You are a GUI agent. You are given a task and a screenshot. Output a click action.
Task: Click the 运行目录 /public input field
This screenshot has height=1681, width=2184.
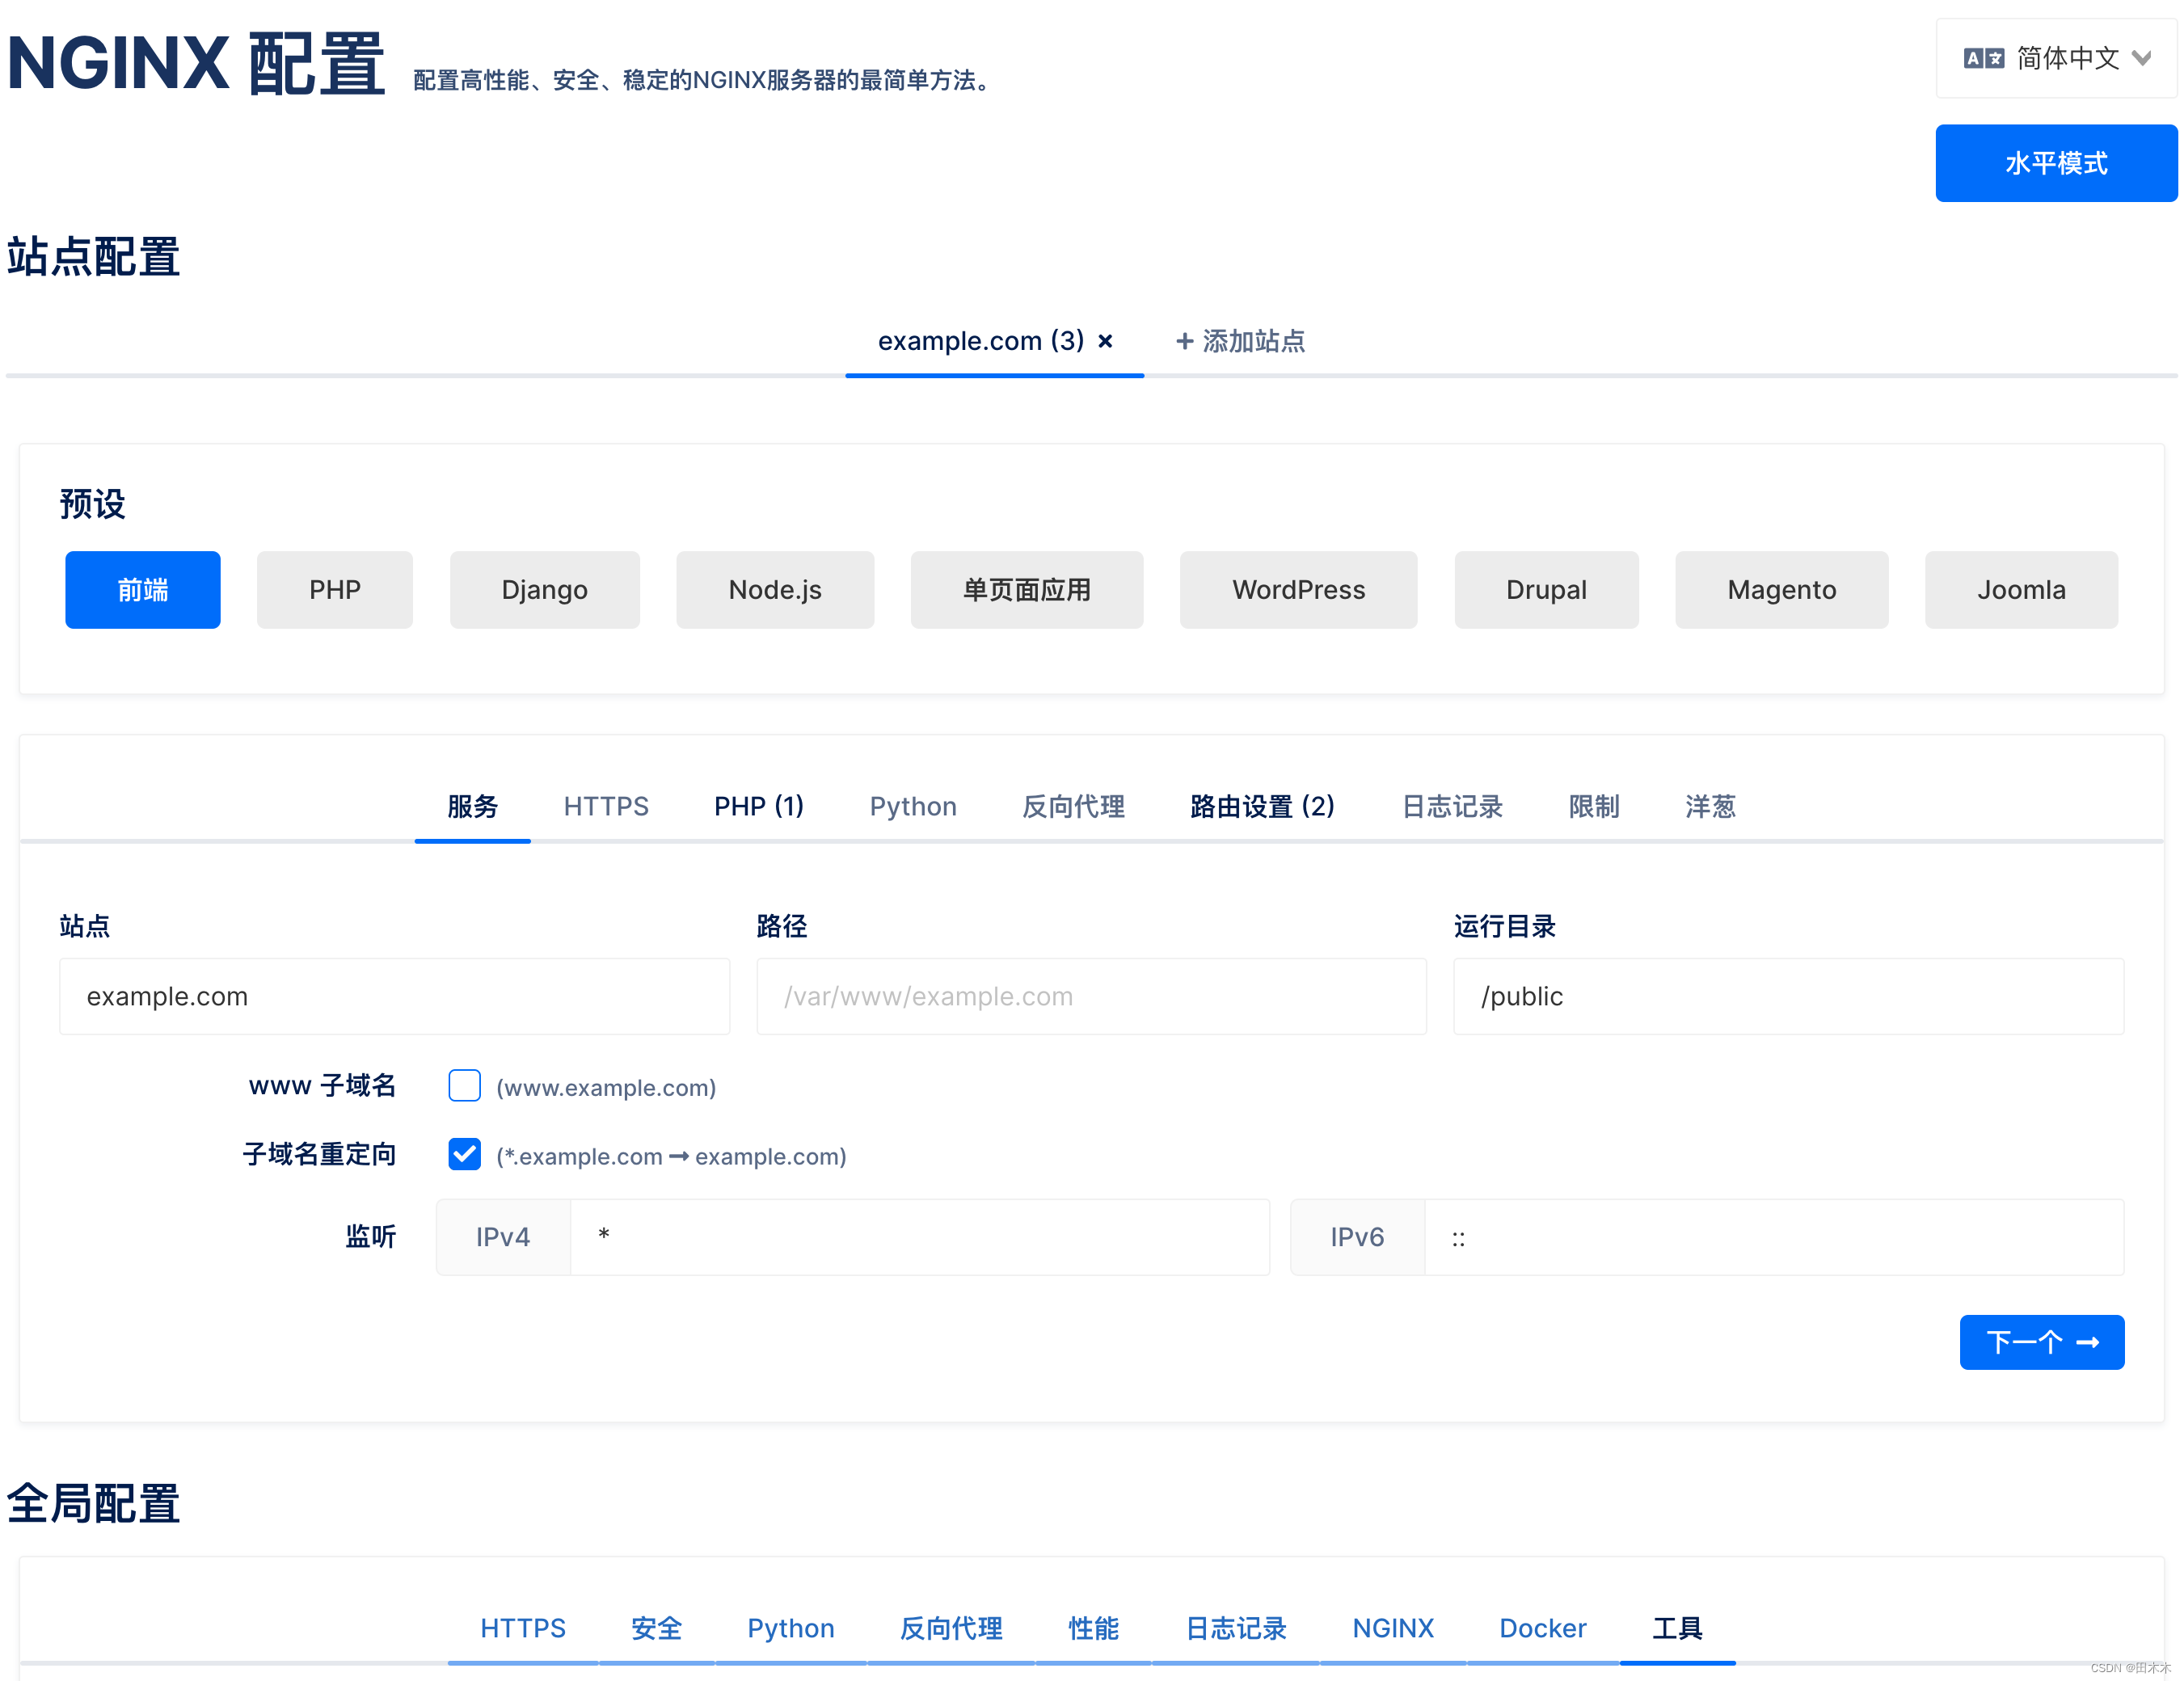[1789, 997]
